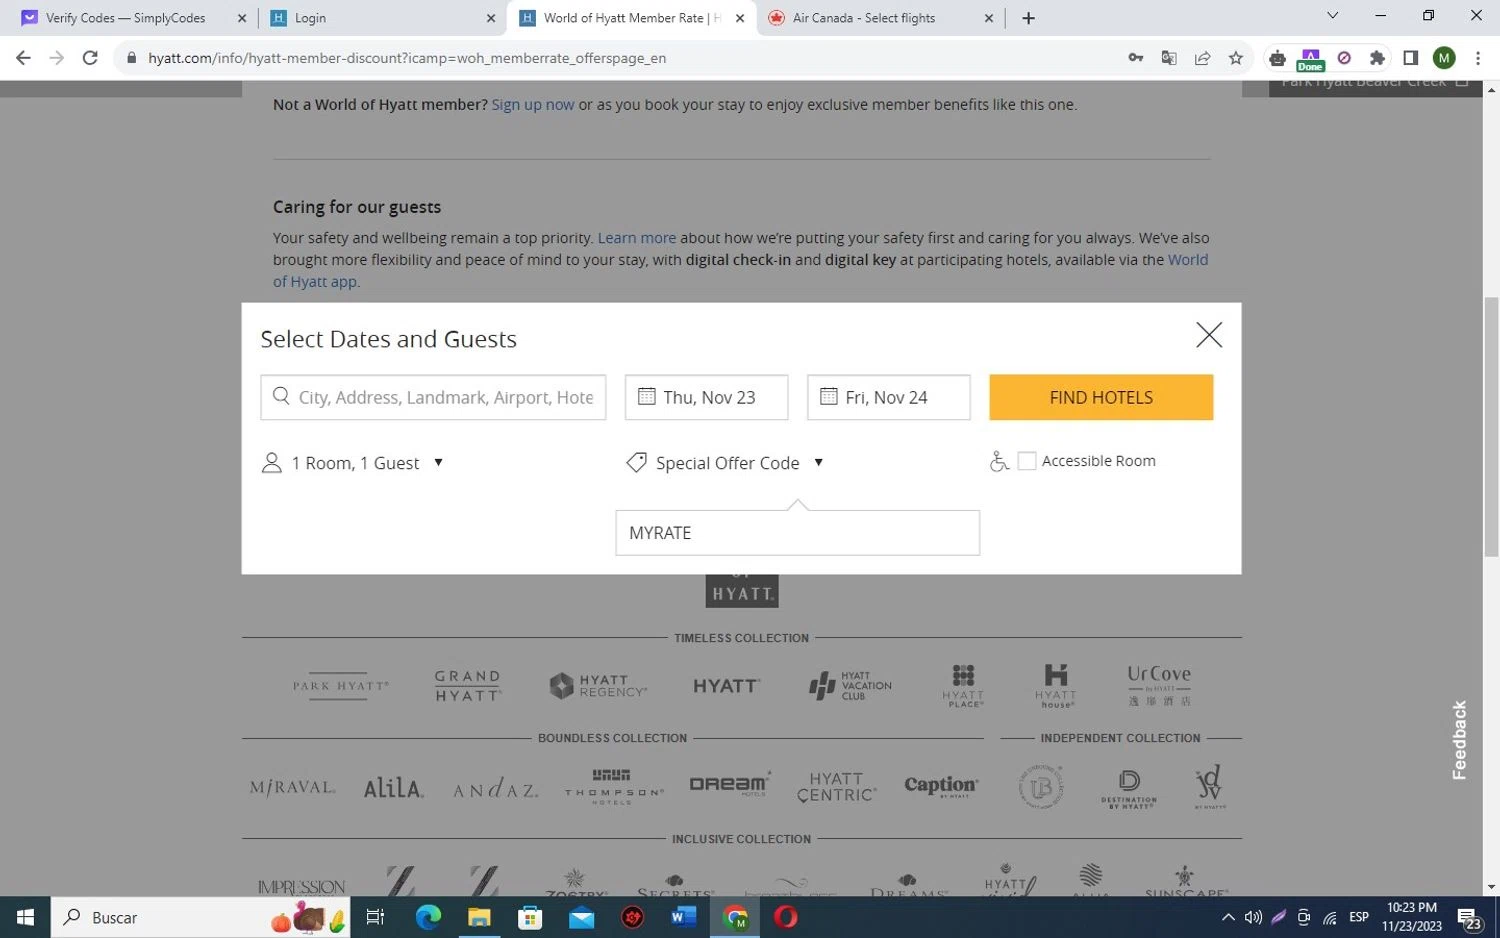1500x938 pixels.
Task: Open the Feedback side tab
Action: [1459, 740]
